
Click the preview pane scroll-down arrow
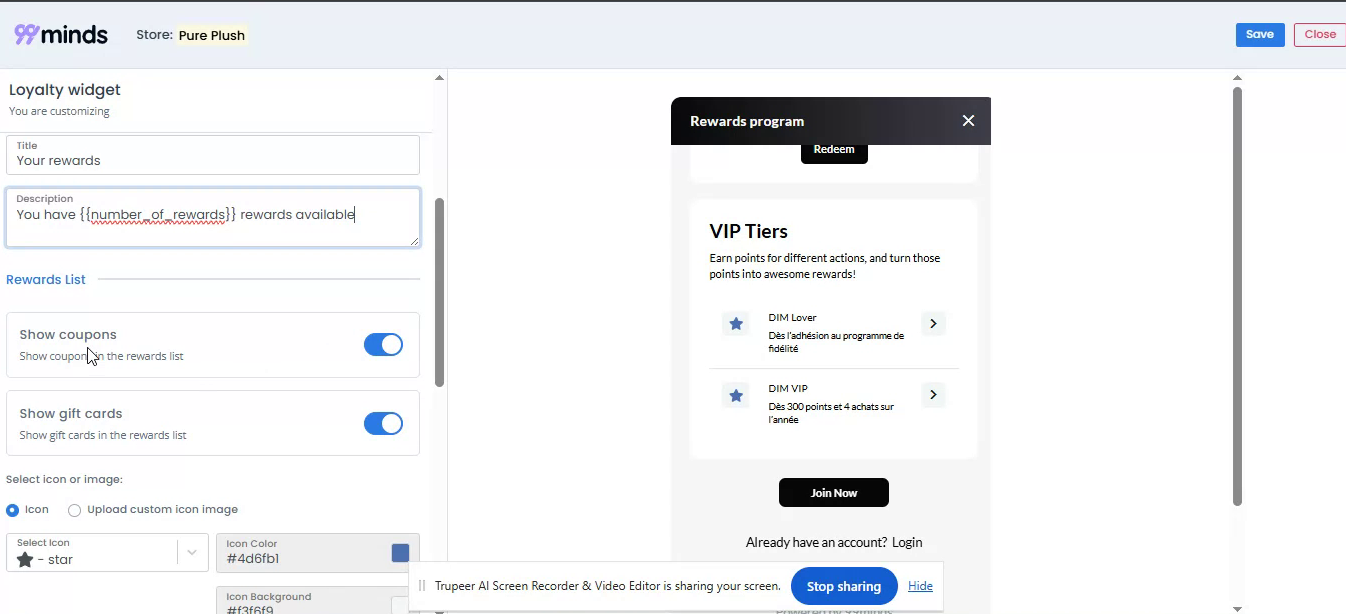pyautogui.click(x=1237, y=608)
